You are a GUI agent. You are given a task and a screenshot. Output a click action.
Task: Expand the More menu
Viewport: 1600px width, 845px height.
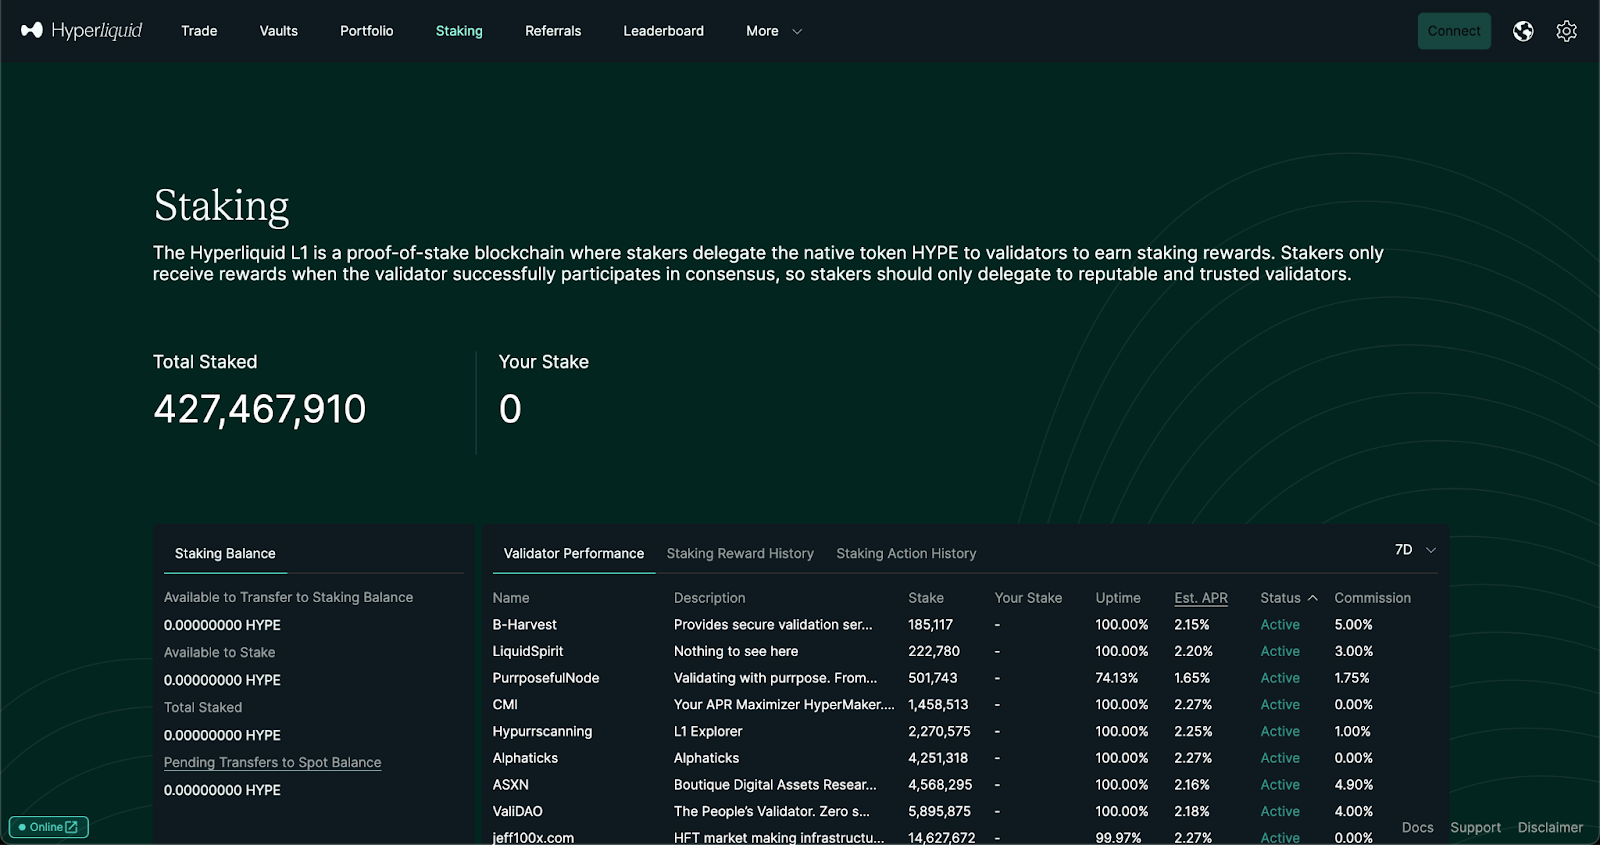coord(774,31)
